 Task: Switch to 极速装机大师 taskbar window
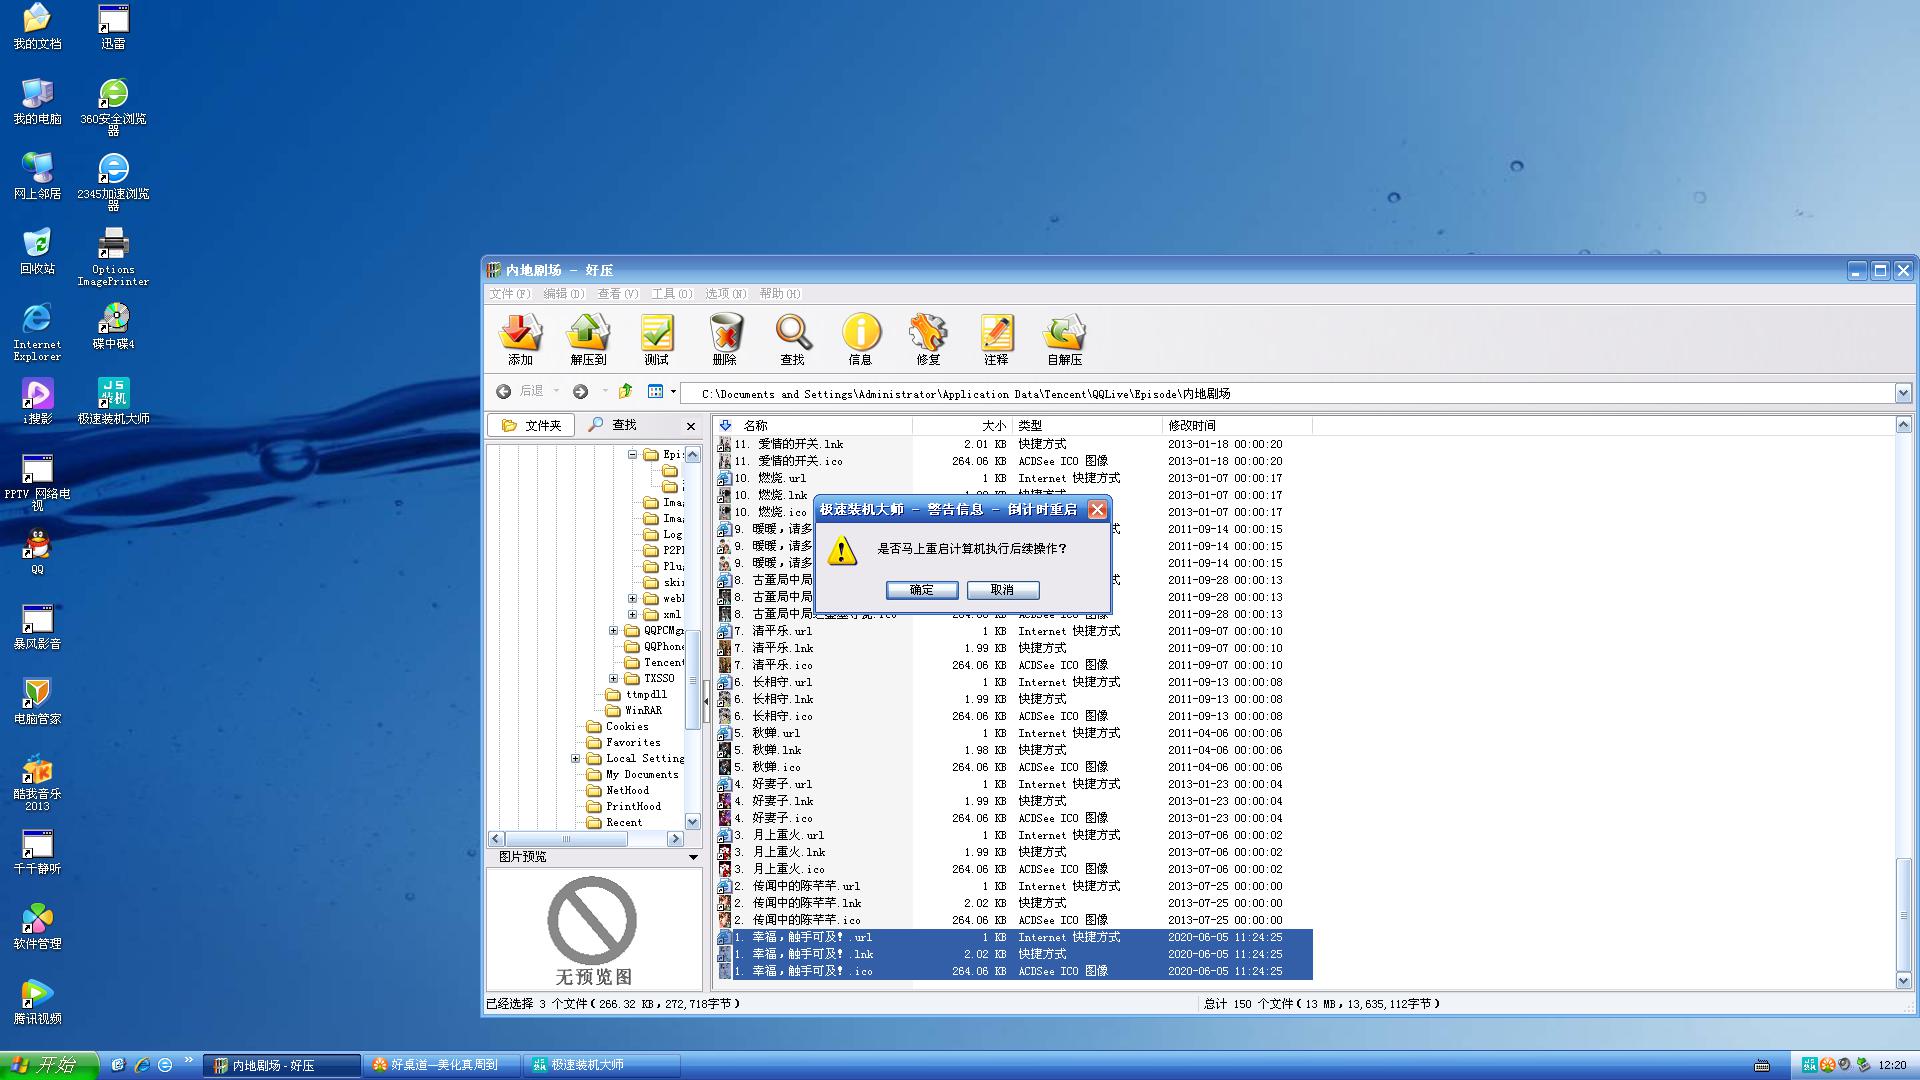coord(602,1066)
